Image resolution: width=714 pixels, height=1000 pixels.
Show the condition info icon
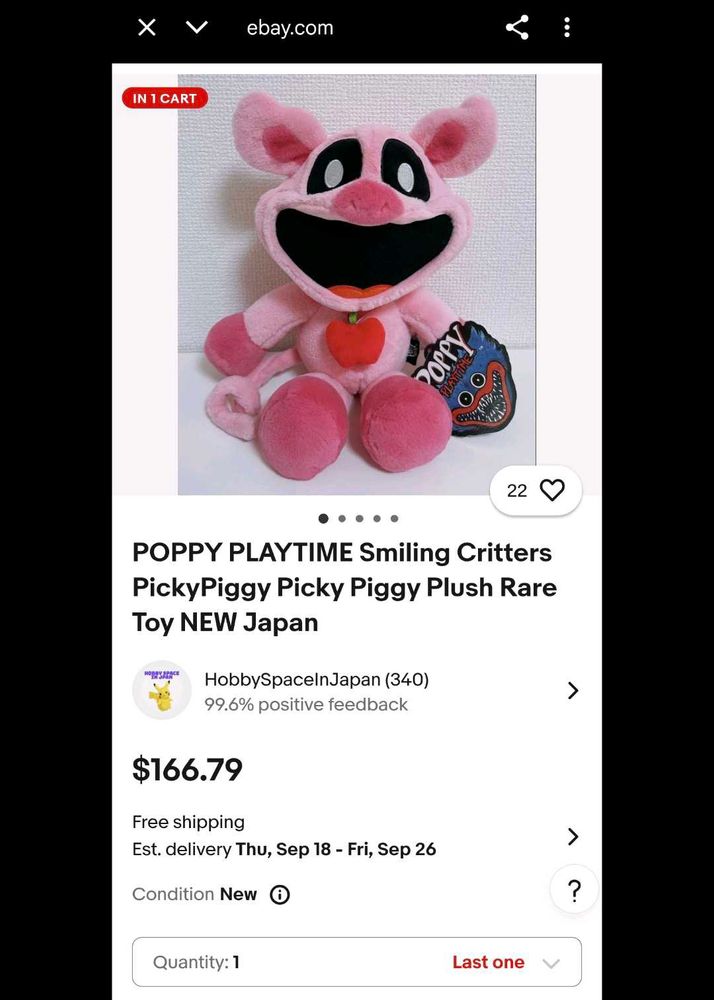pos(280,895)
